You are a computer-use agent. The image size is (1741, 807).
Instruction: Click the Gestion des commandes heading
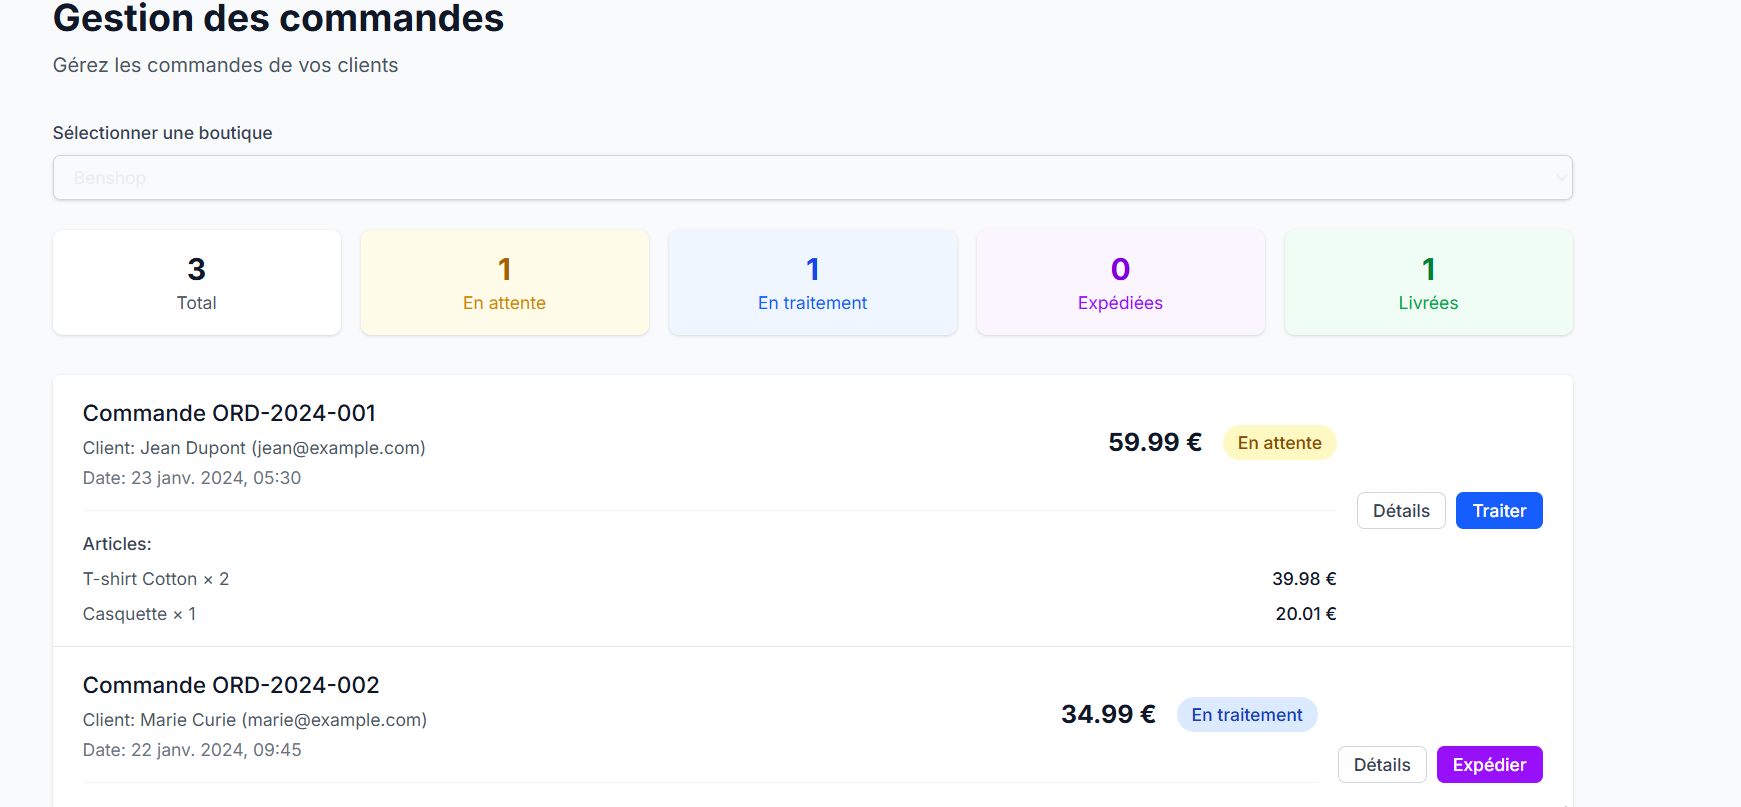pos(278,19)
